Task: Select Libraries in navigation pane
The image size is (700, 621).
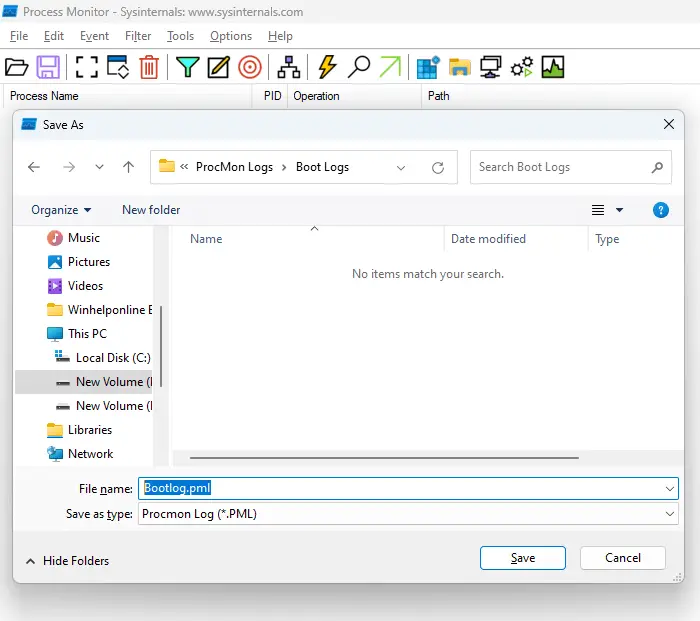Action: [79, 430]
